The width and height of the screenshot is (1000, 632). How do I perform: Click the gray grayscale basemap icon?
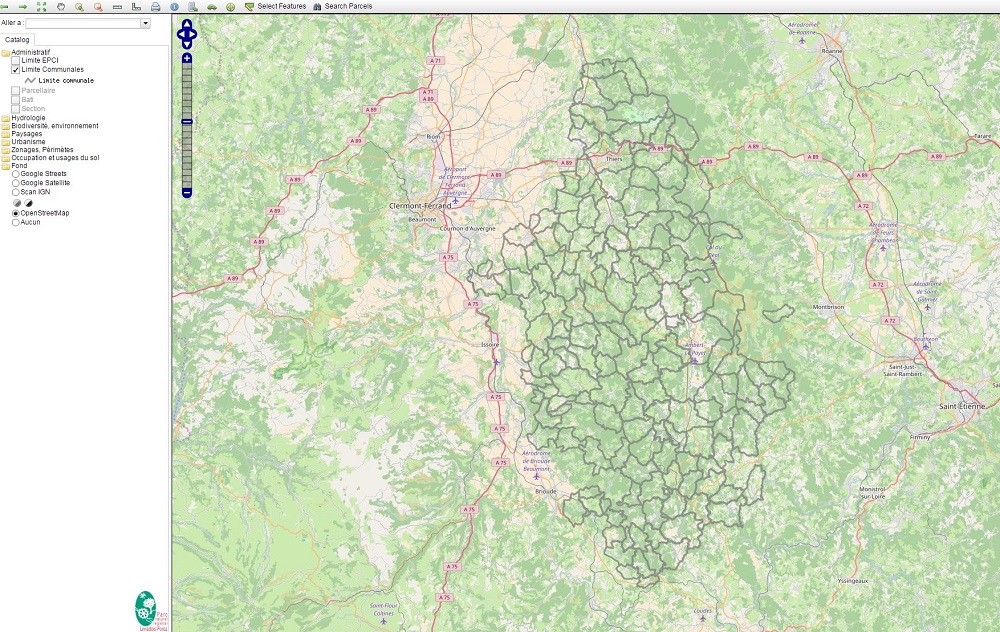tap(17, 203)
